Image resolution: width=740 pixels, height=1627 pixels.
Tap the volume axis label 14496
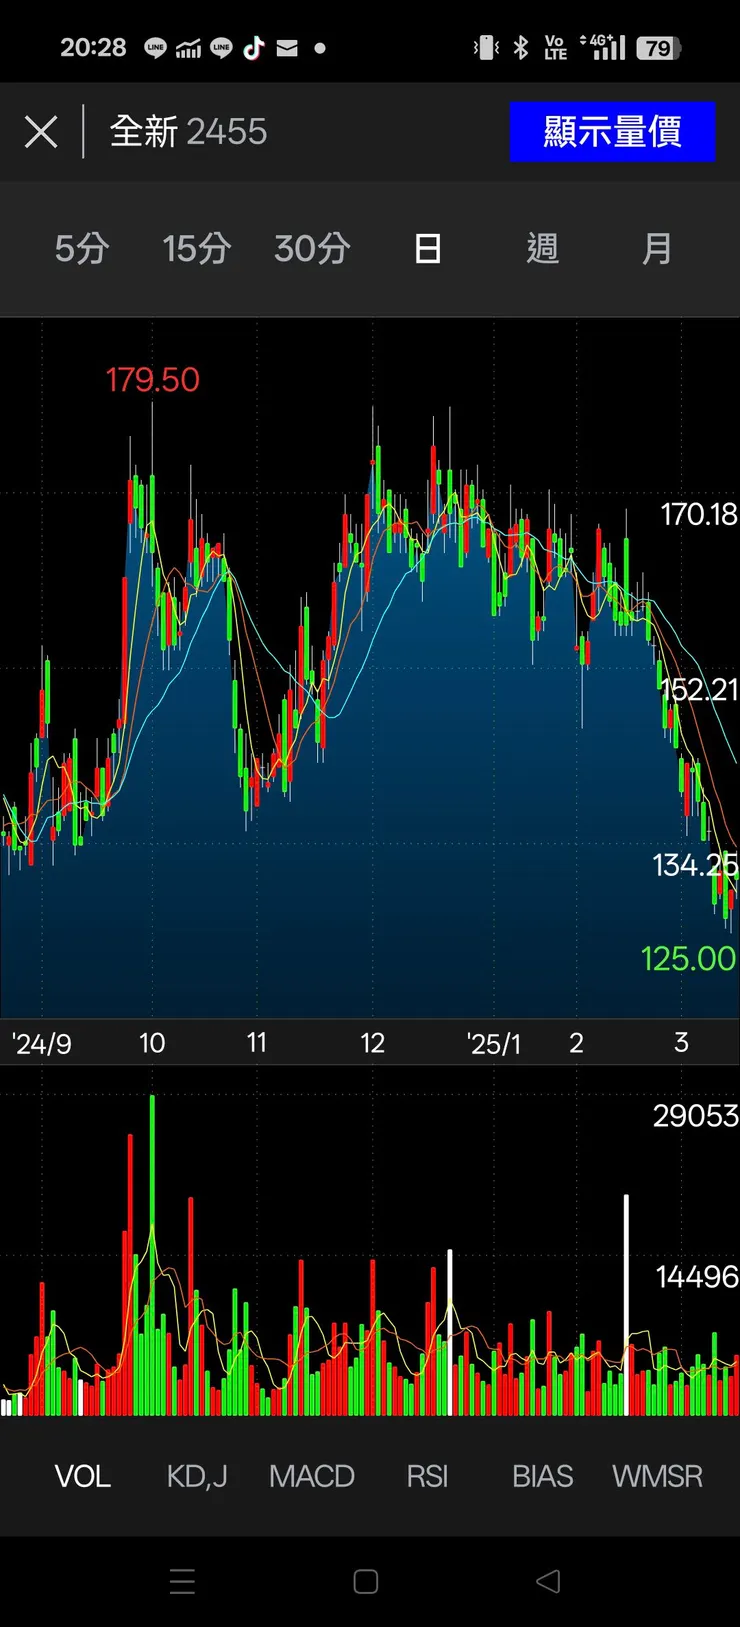(x=697, y=1277)
